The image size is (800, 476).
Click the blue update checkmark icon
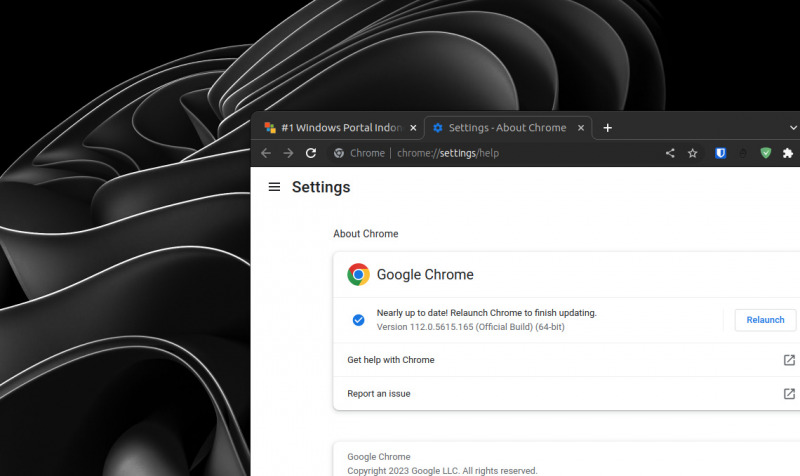click(359, 320)
